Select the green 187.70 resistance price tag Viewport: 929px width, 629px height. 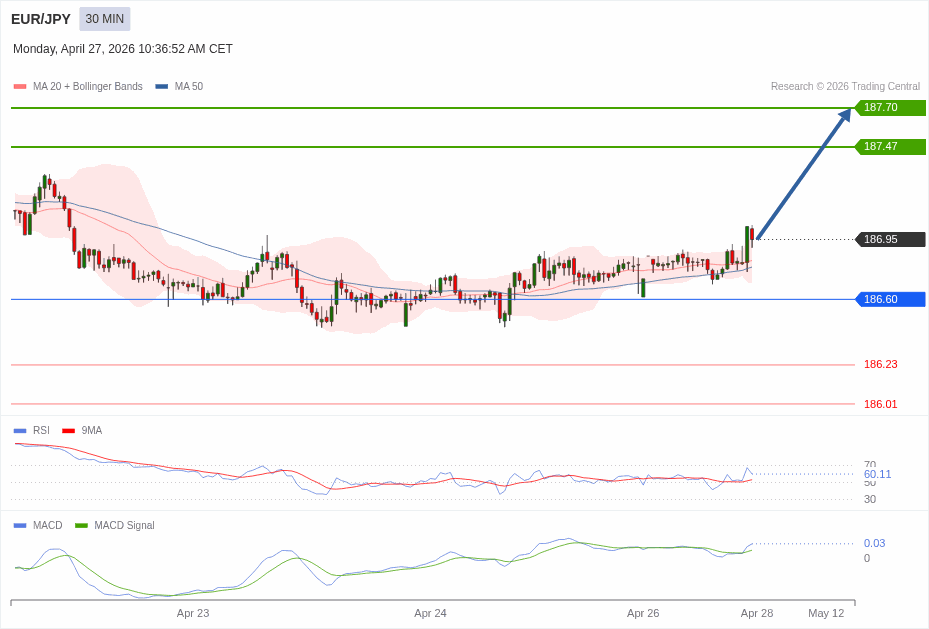click(x=890, y=108)
